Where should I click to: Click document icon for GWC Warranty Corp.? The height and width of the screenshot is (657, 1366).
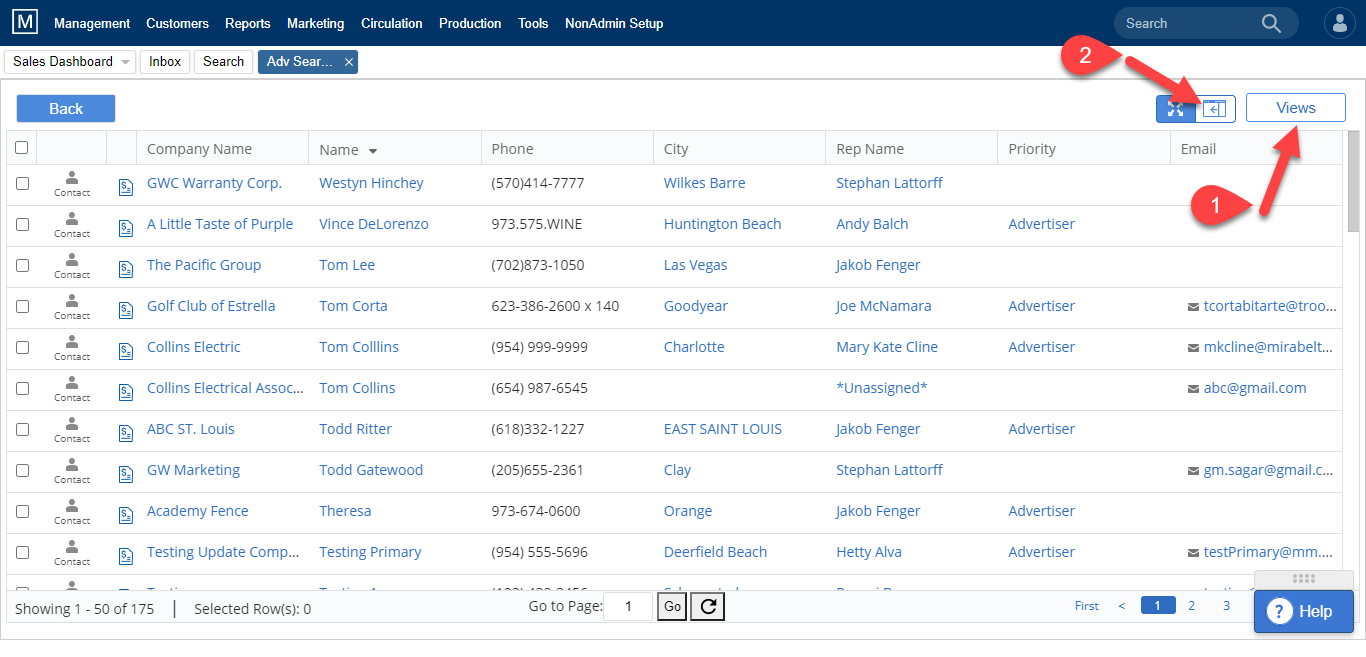click(x=125, y=186)
